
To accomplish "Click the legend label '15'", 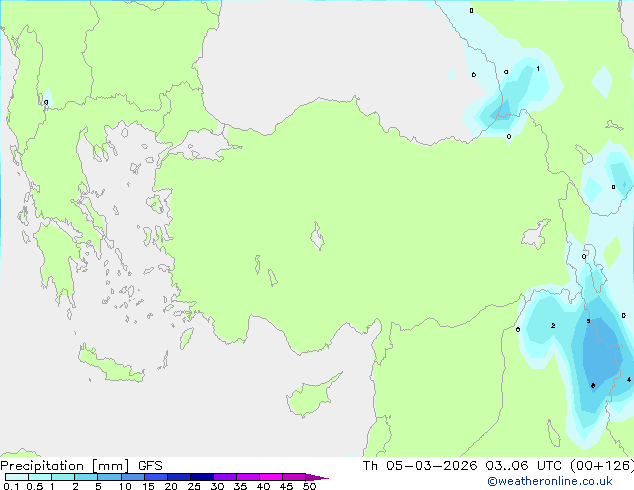I will pos(148,486).
